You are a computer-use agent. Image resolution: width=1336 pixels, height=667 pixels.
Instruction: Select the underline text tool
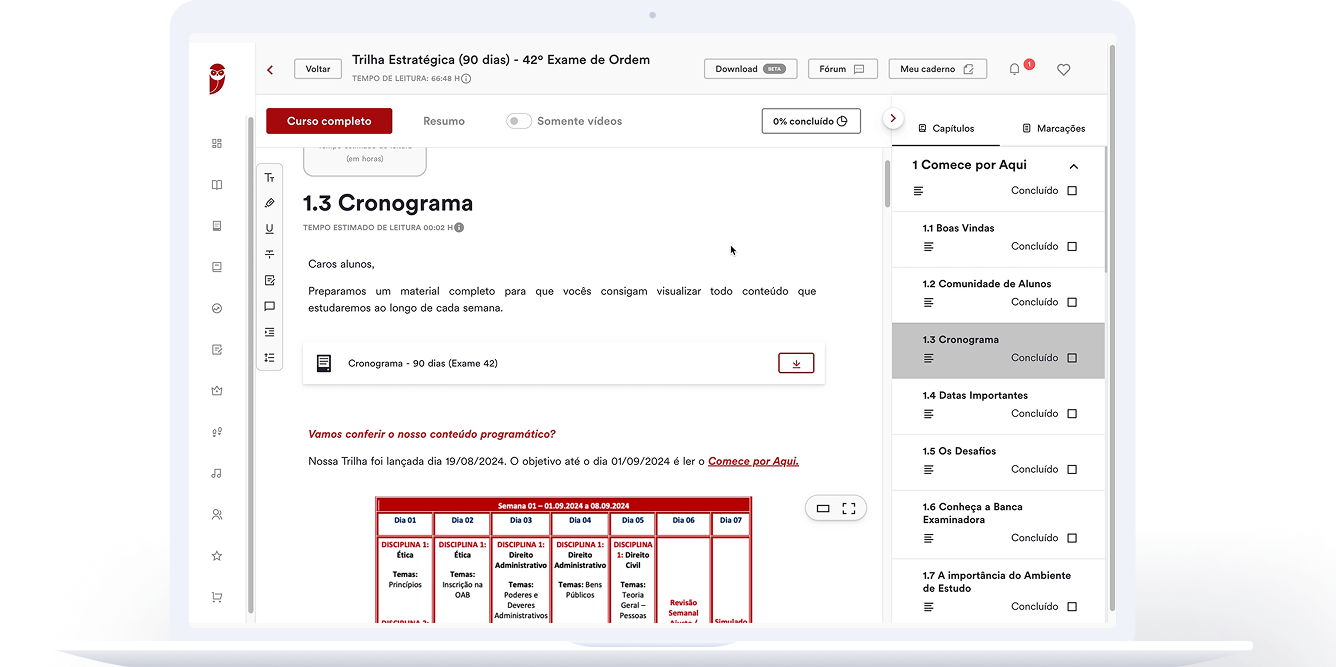point(269,229)
